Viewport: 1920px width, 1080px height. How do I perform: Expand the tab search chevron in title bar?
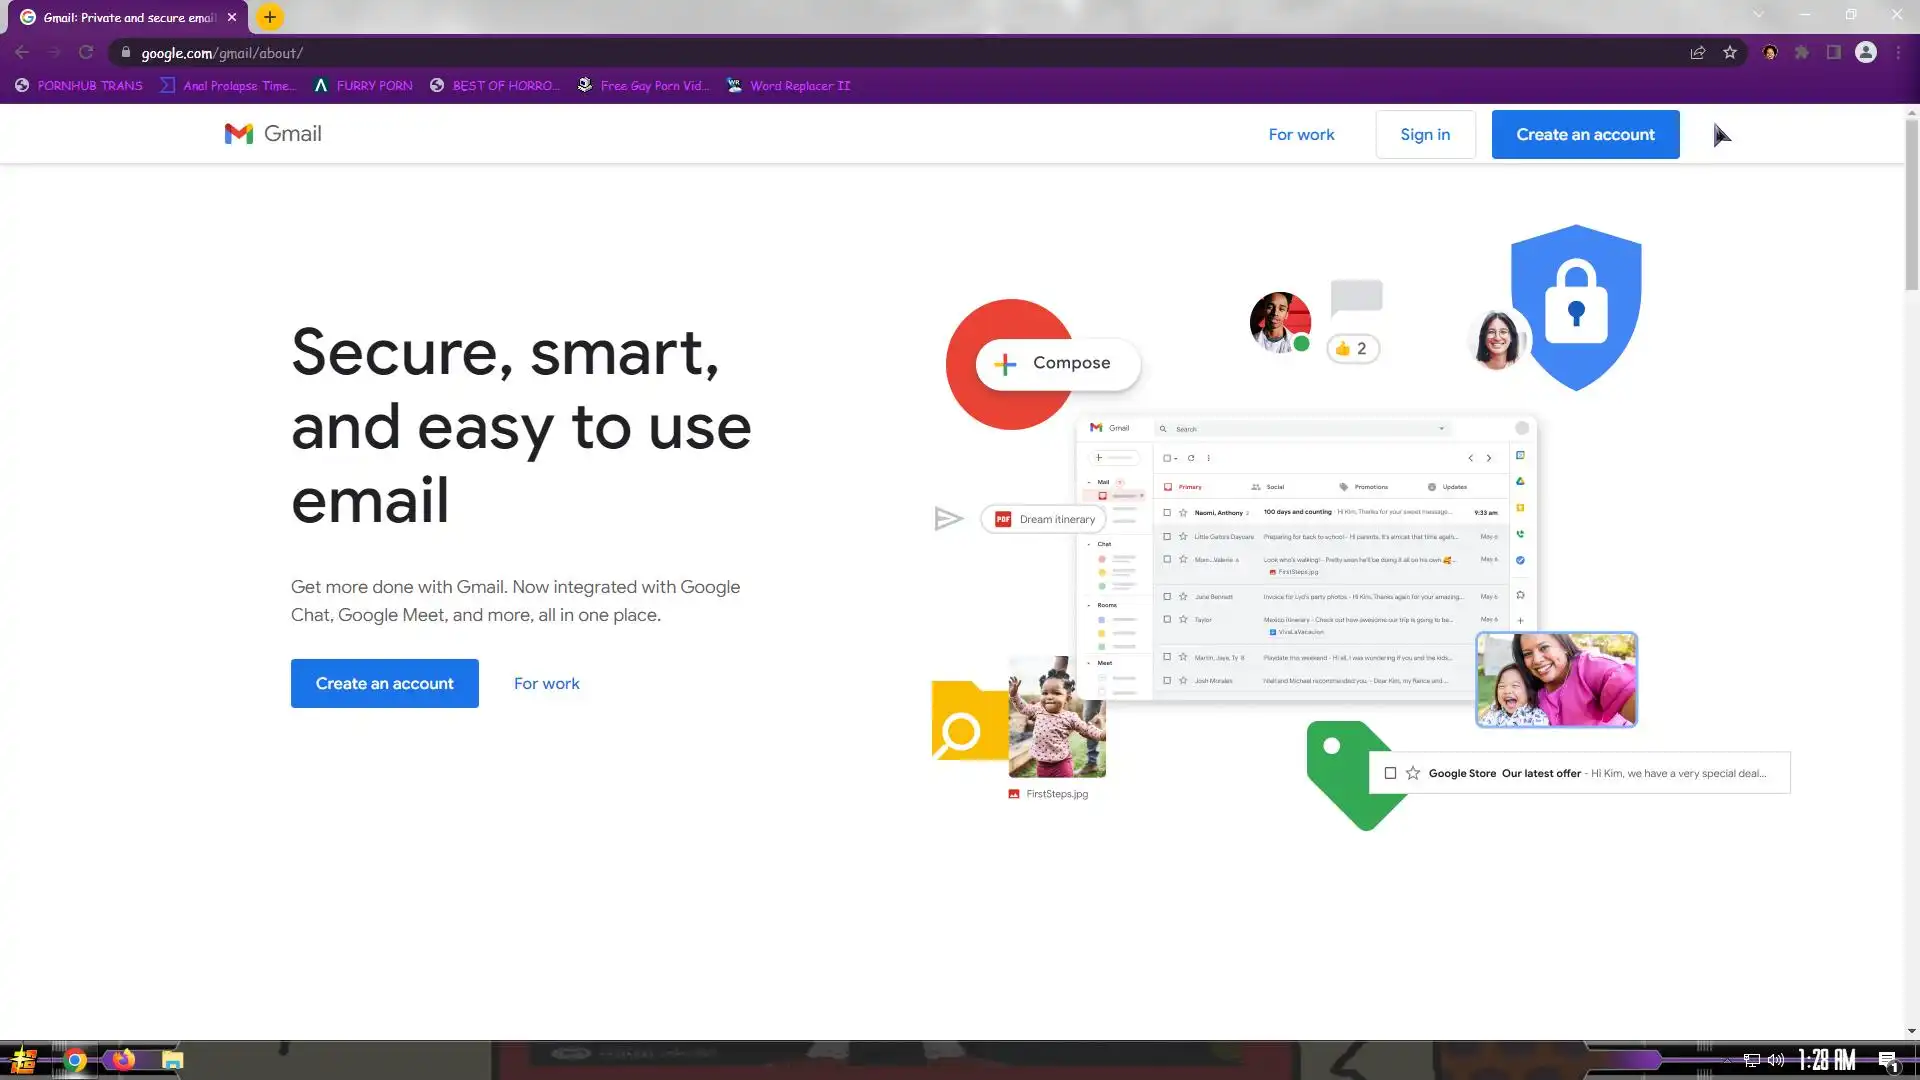[1758, 15]
